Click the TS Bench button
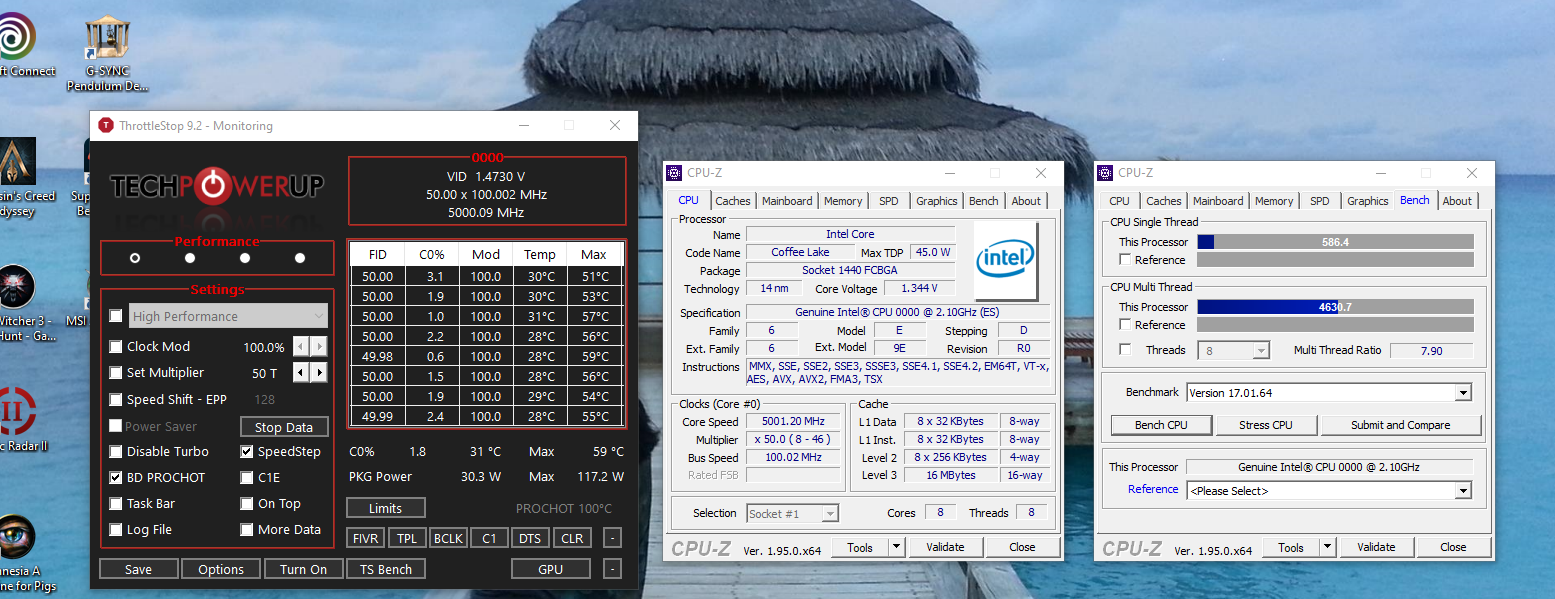This screenshot has width=1555, height=599. click(x=386, y=569)
